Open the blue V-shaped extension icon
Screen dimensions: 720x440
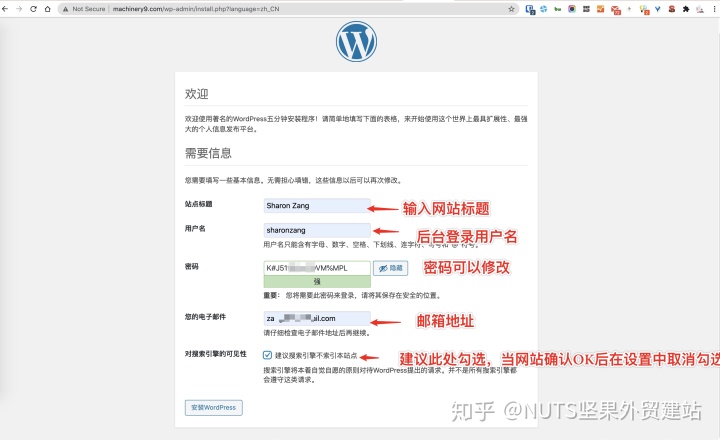point(658,9)
